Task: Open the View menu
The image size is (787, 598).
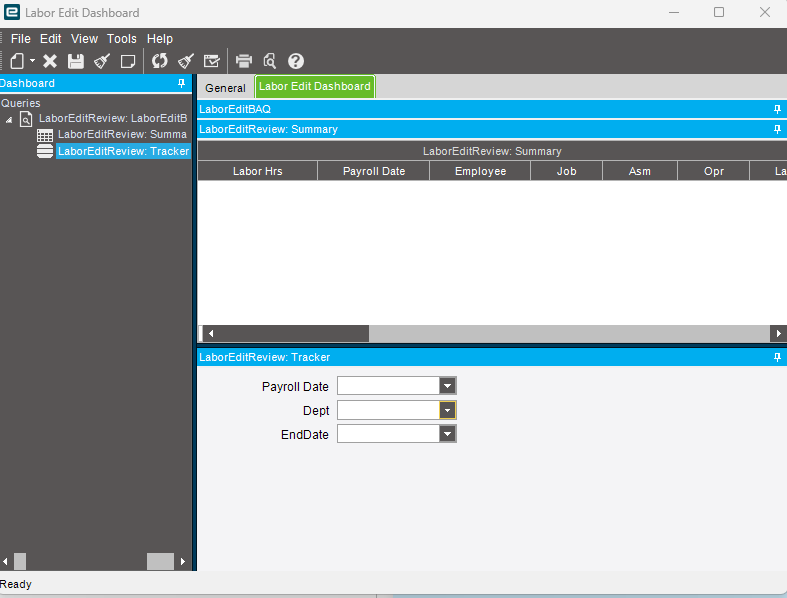Action: click(84, 39)
